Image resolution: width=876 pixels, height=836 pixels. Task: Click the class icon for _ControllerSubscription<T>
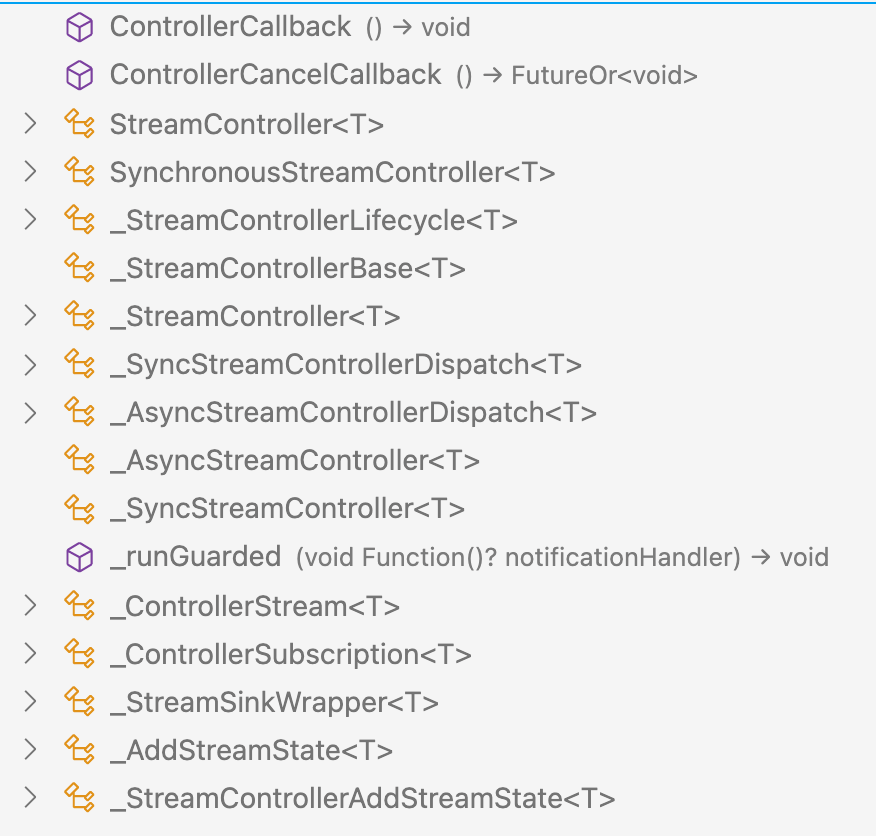pos(79,653)
